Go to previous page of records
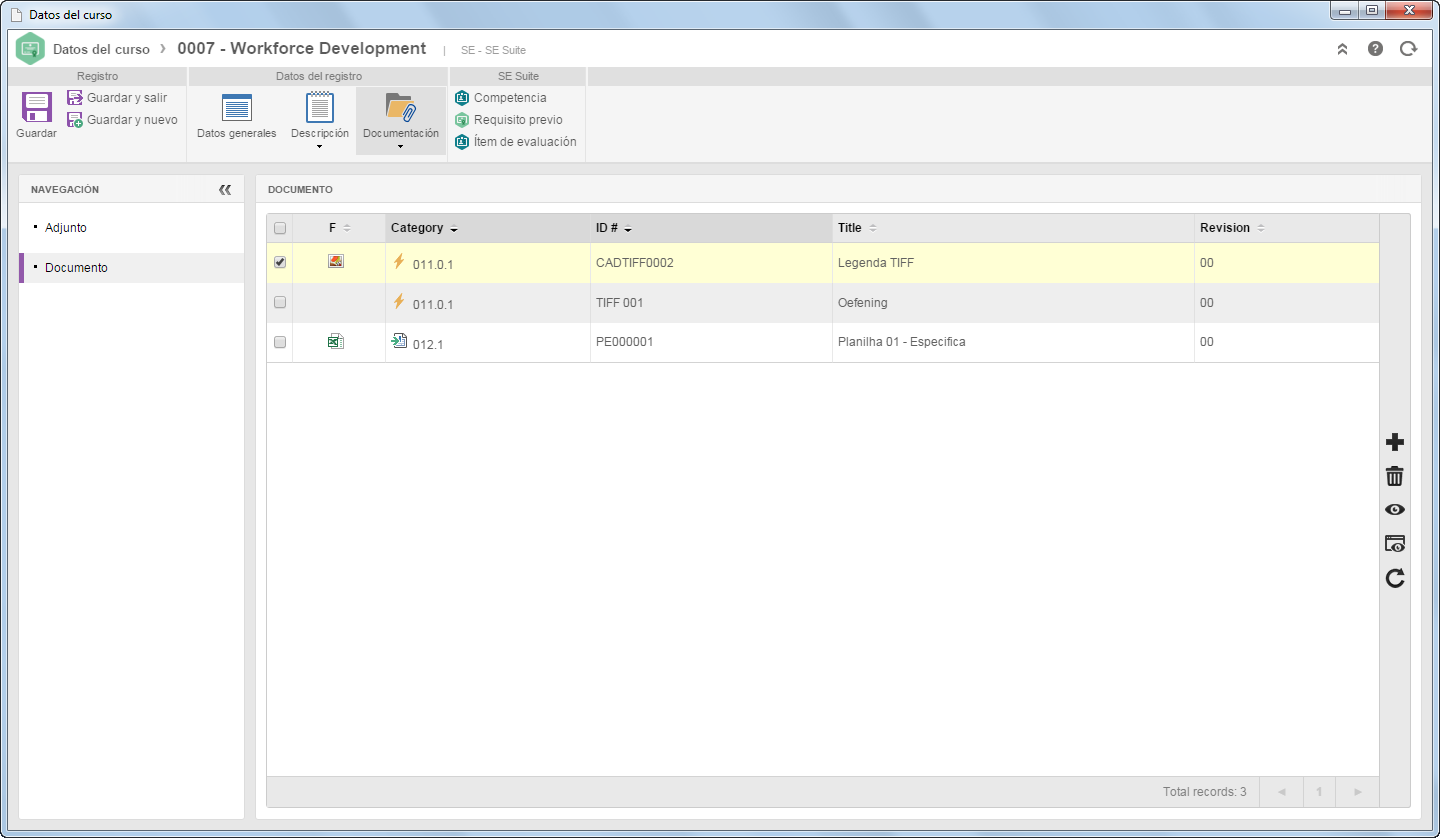 coord(1281,792)
